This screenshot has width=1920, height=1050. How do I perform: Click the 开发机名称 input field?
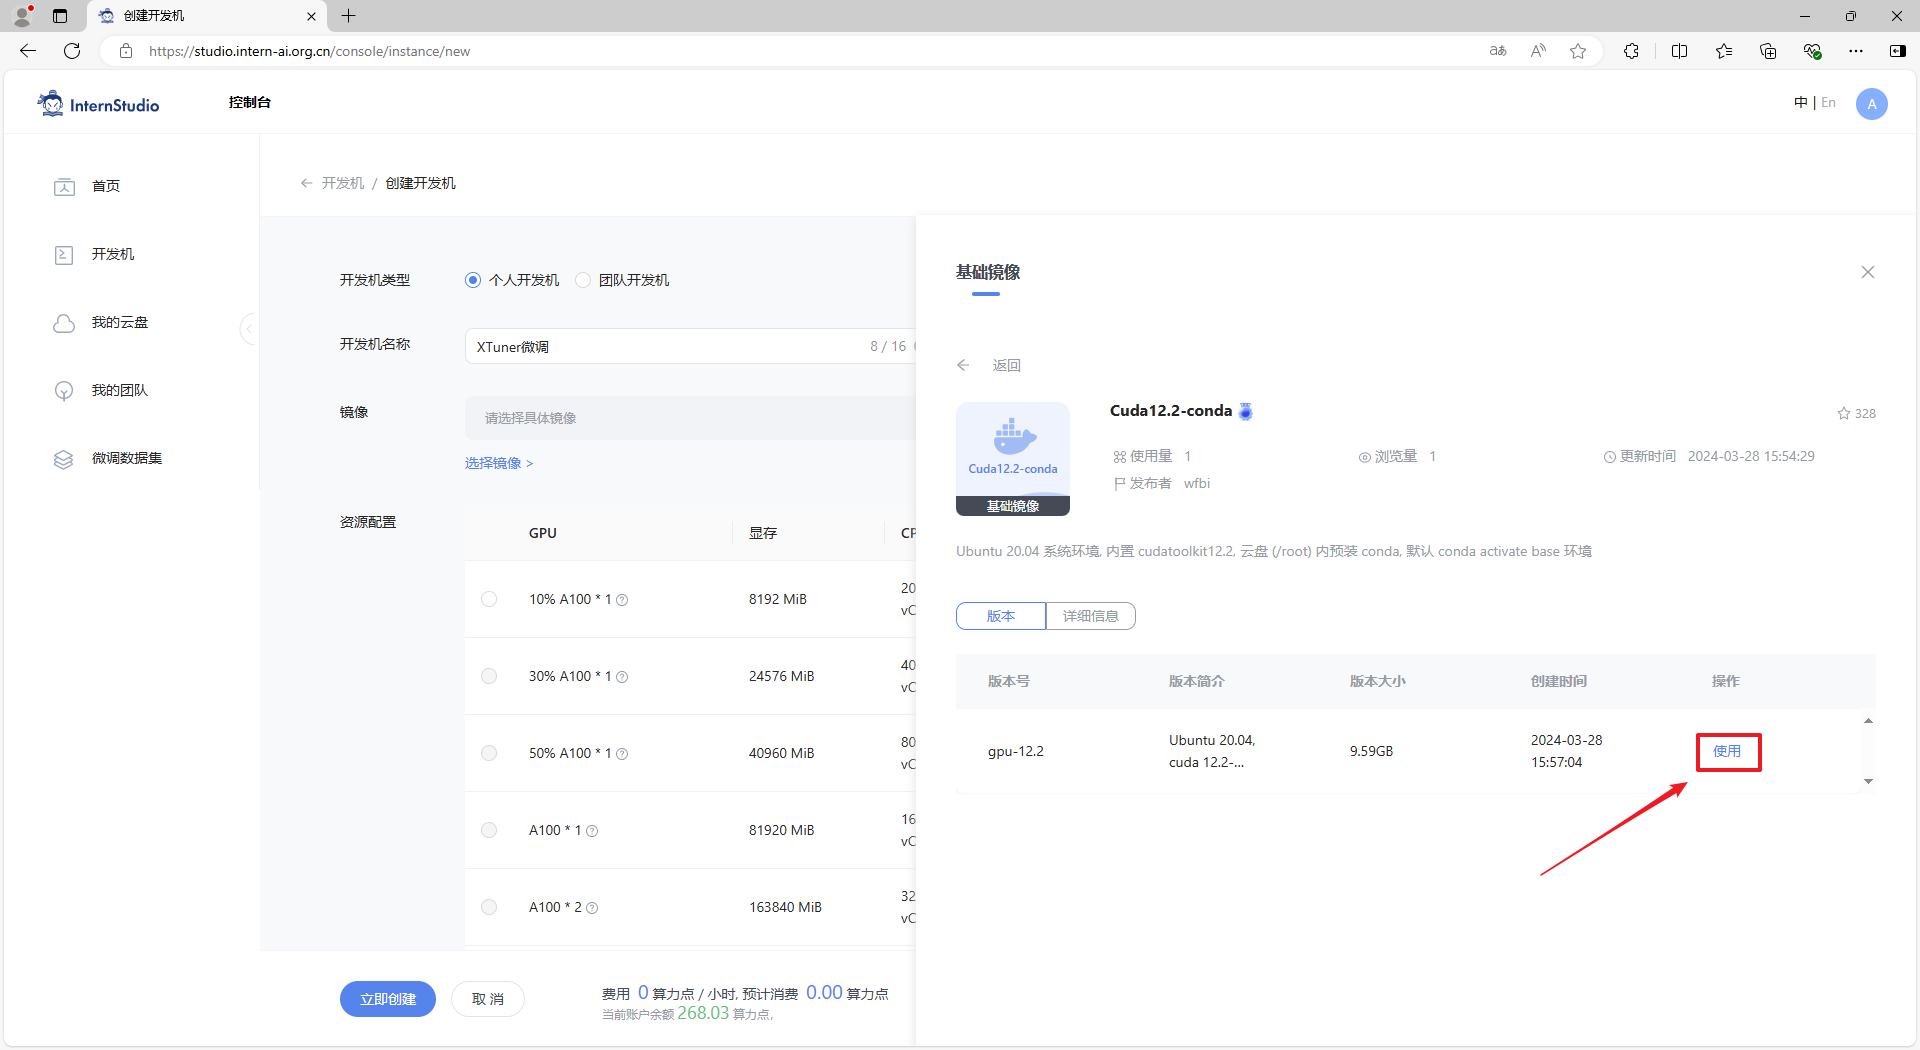pyautogui.click(x=690, y=346)
